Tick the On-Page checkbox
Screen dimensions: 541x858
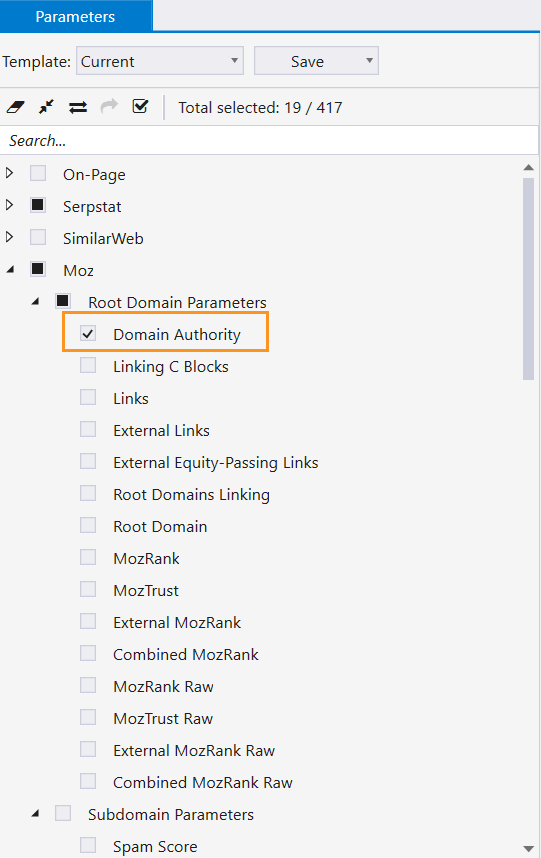click(38, 173)
